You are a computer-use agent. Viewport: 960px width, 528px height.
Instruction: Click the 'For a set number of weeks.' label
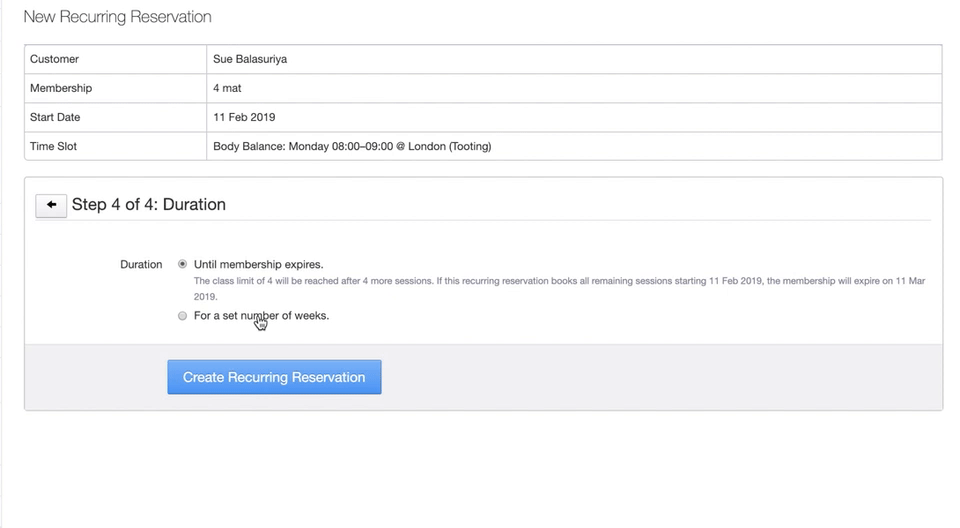click(261, 316)
